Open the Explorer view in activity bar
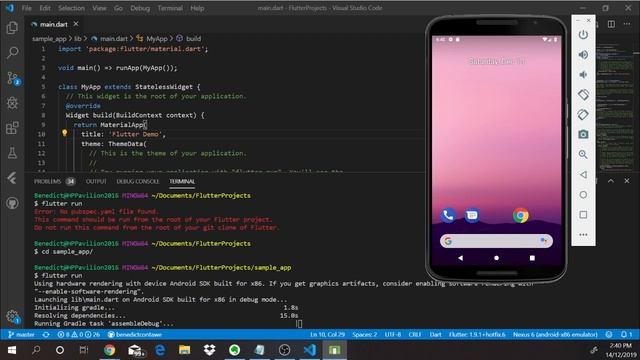 [12, 28]
